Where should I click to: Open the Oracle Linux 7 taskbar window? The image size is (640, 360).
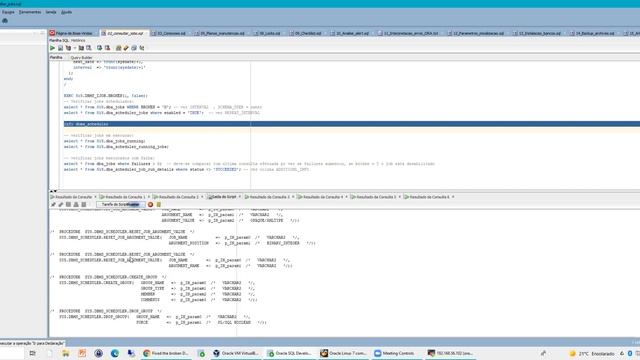tap(344, 353)
